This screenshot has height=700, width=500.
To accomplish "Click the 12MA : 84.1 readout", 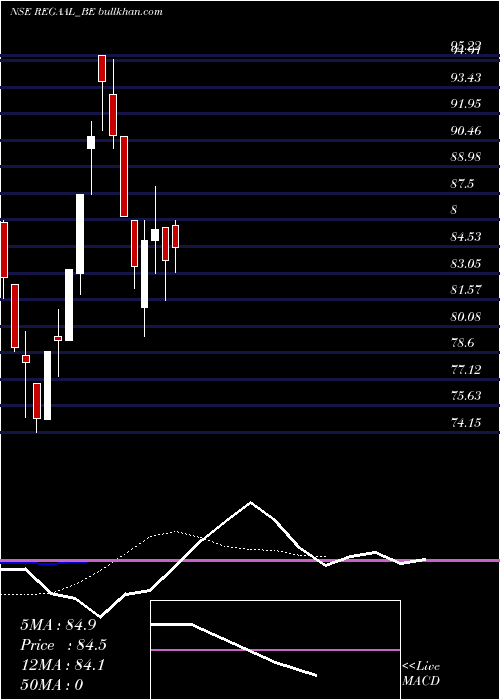I will (63, 665).
